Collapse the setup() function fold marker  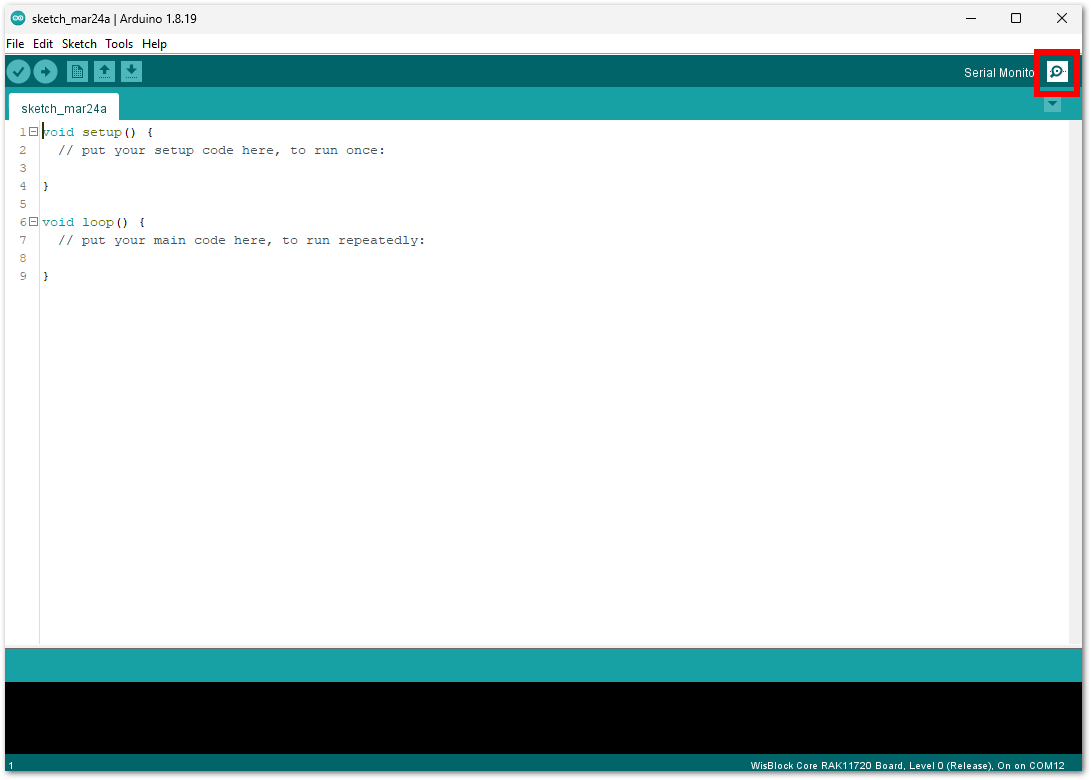tap(33, 132)
